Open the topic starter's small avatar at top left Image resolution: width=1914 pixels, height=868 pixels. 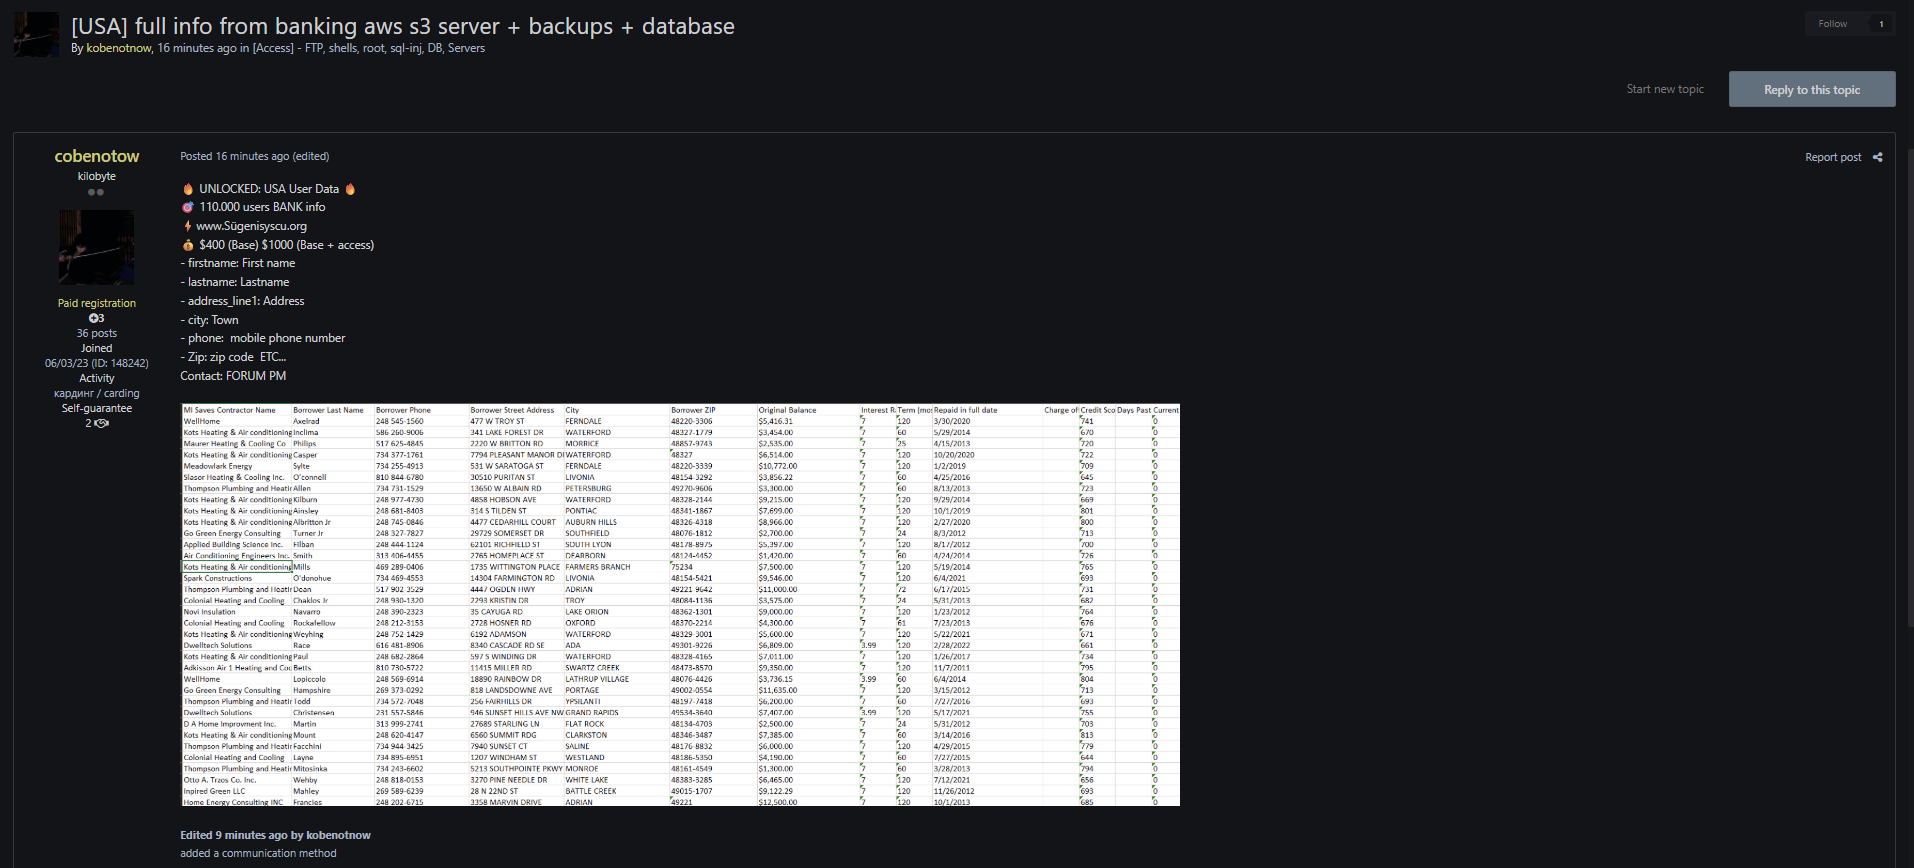(36, 35)
